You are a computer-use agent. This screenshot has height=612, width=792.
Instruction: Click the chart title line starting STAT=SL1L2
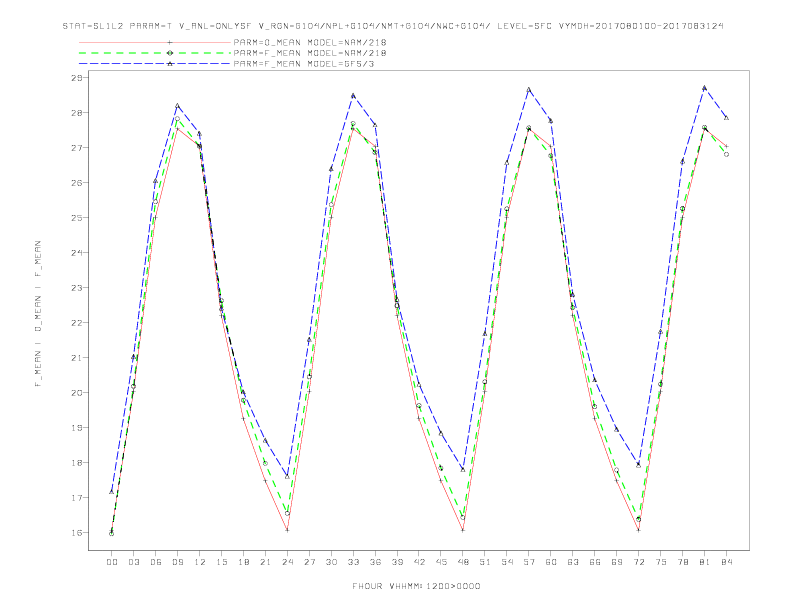(393, 26)
